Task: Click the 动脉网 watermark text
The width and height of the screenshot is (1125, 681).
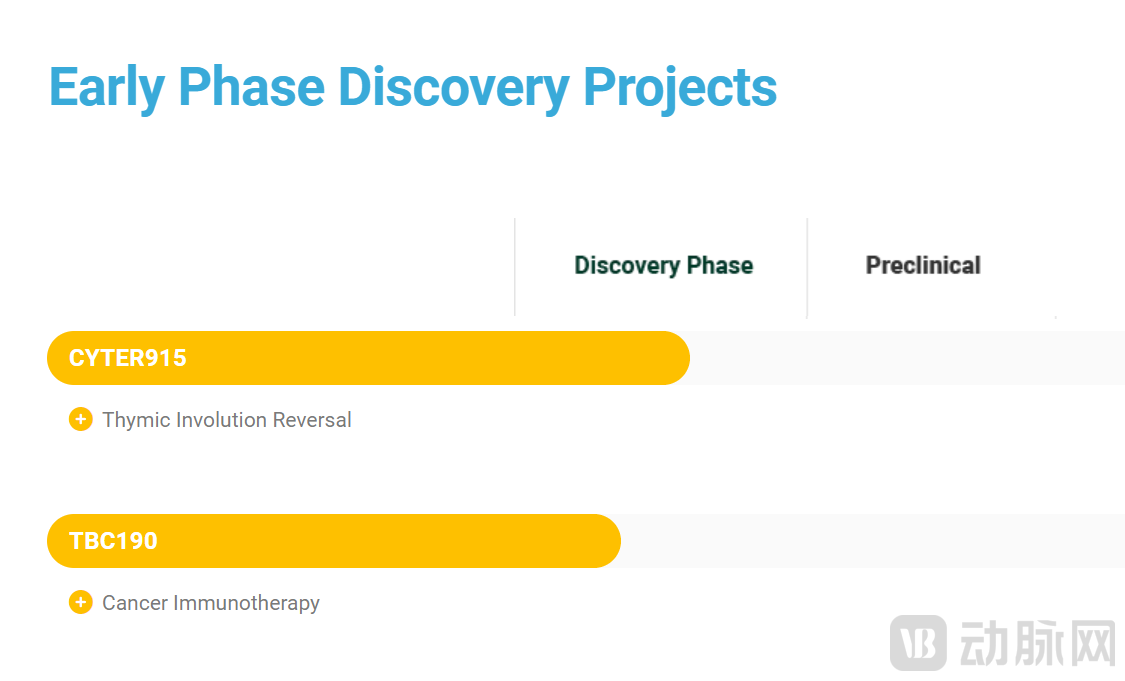Action: (1037, 643)
